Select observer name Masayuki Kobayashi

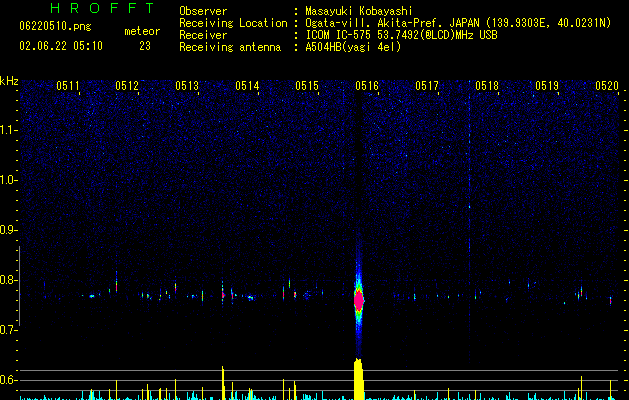359,11
